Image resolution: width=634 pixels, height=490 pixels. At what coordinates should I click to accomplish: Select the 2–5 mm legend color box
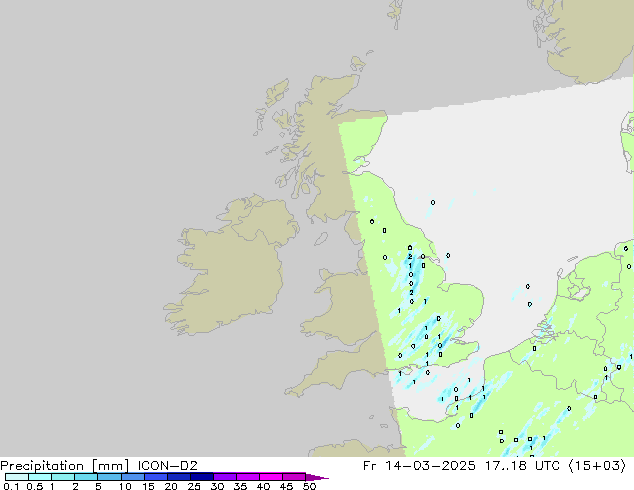pyautogui.click(x=86, y=477)
